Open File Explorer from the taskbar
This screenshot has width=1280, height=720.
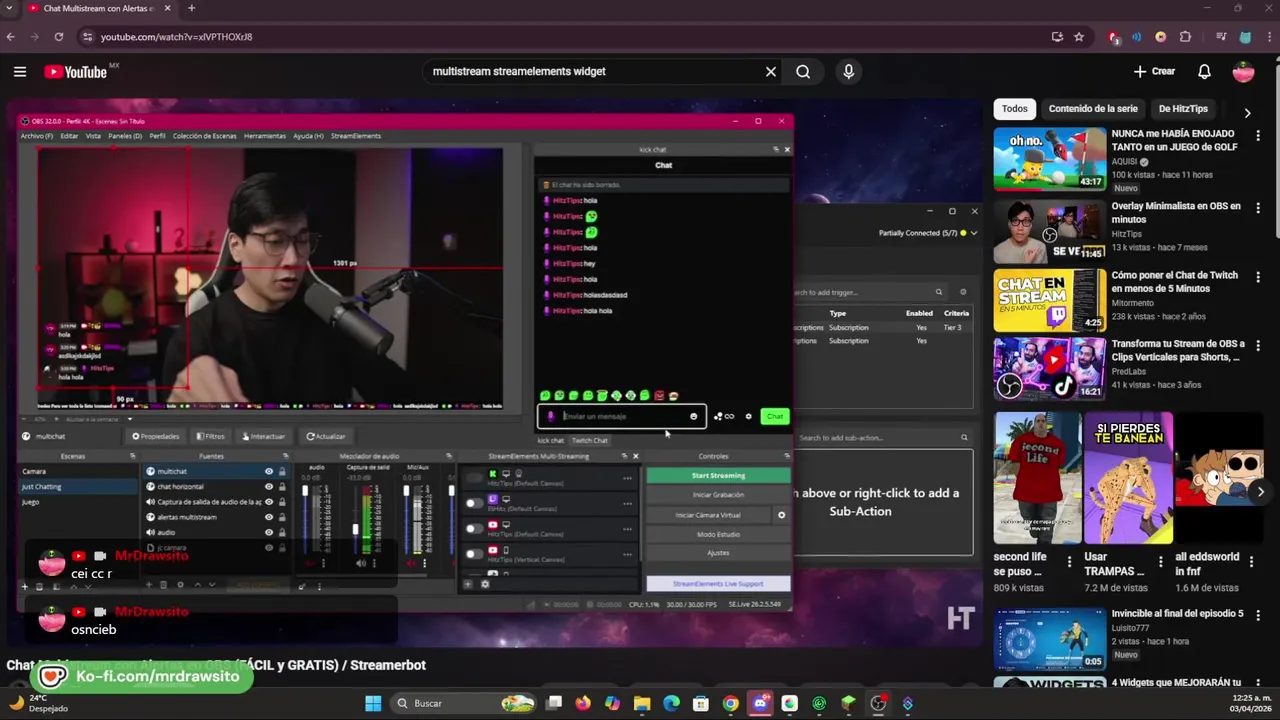(x=642, y=703)
